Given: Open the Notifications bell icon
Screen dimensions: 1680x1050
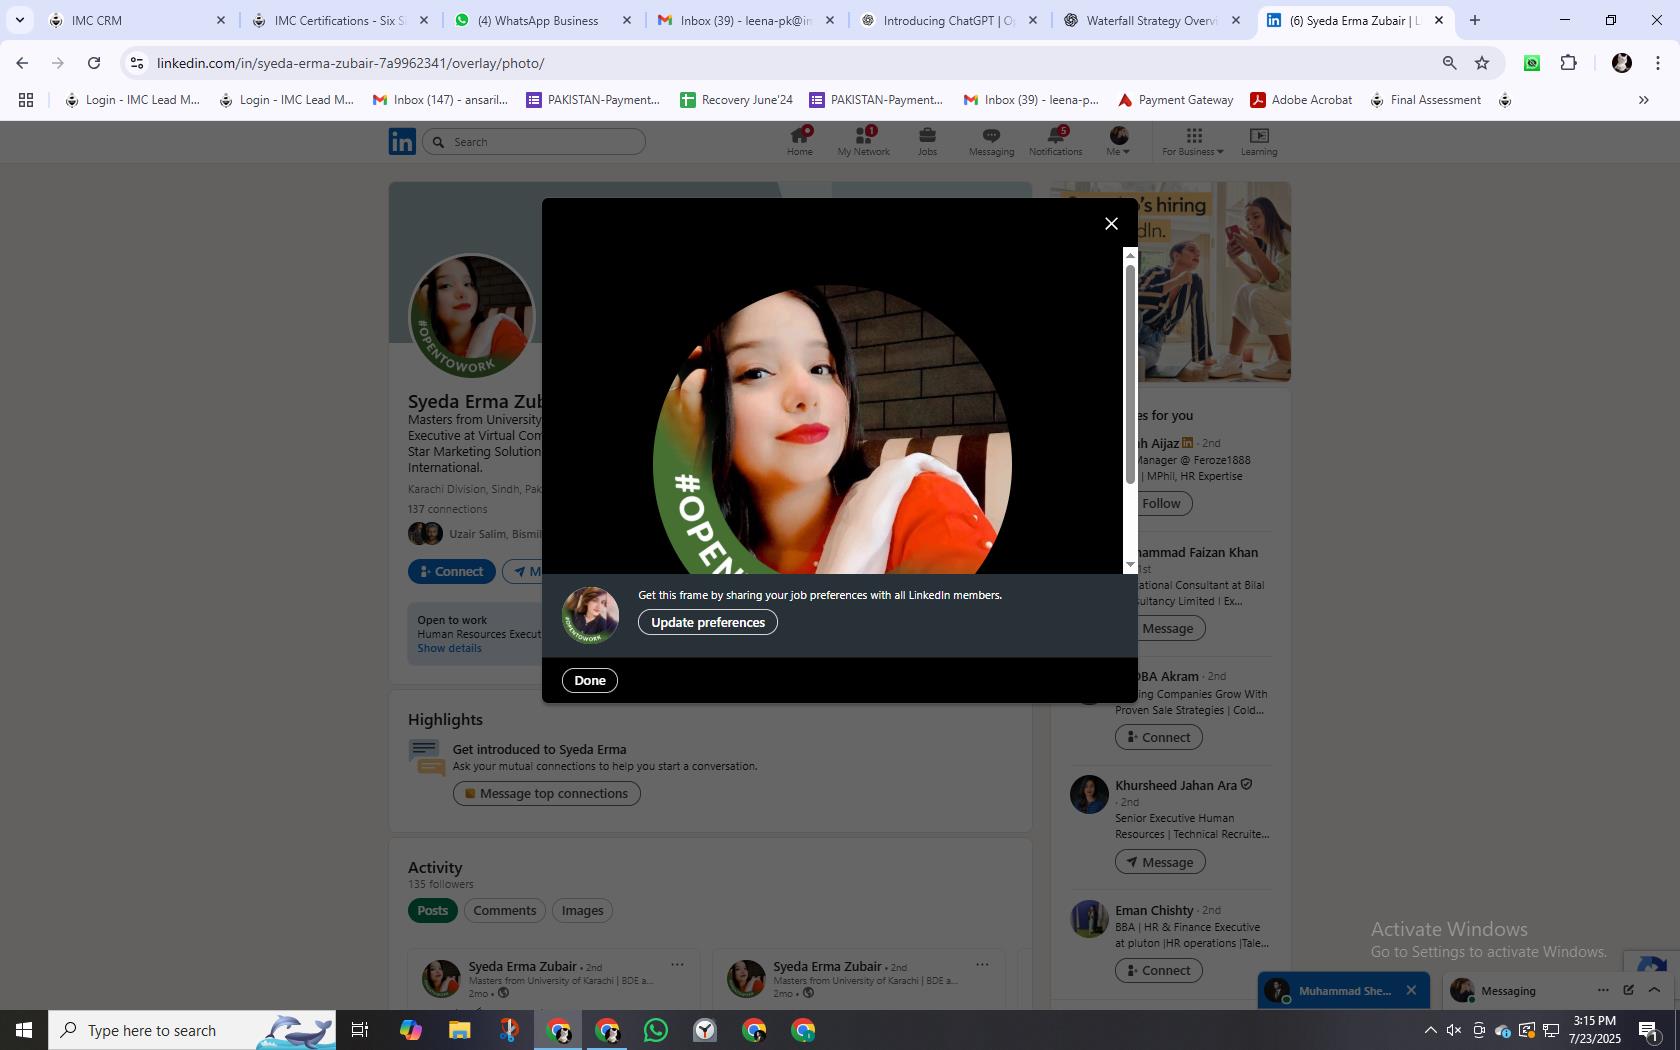Looking at the screenshot, I should pos(1056,141).
